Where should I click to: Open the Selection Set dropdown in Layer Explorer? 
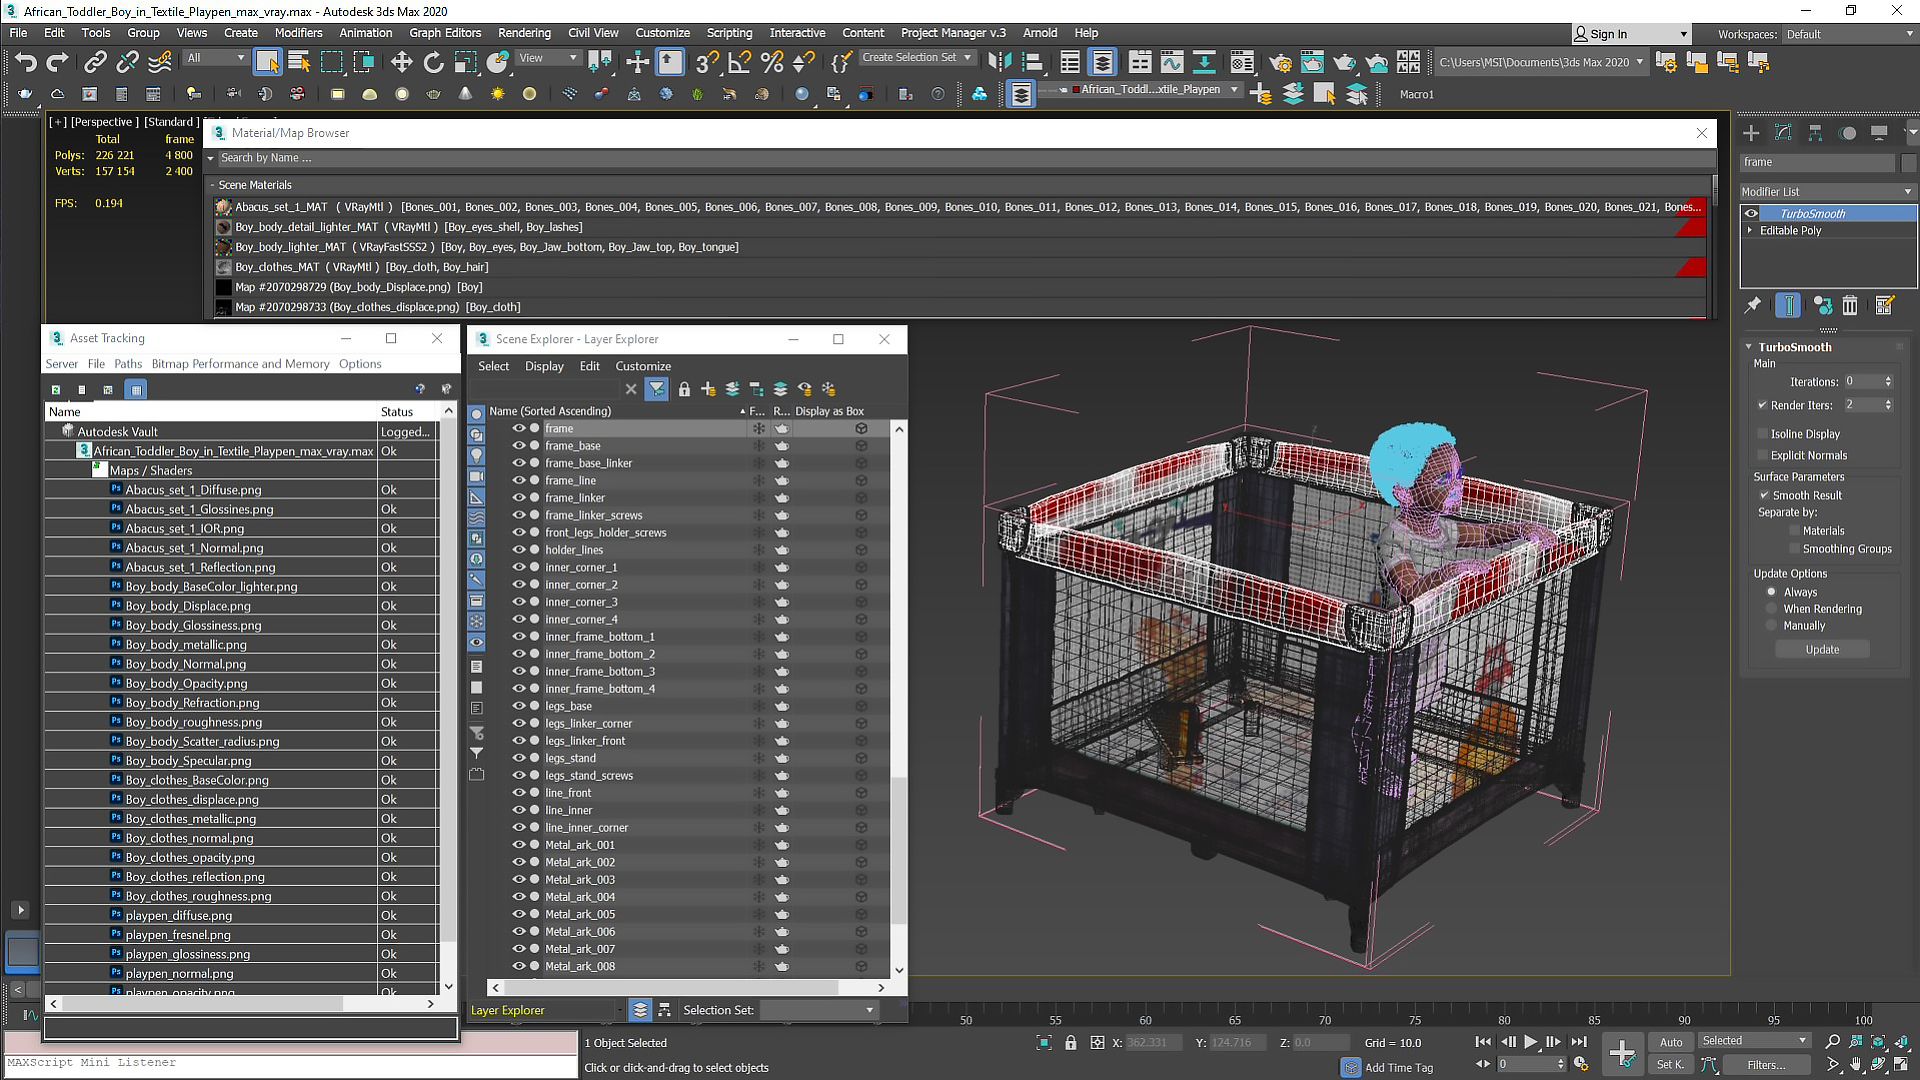pos(818,1010)
